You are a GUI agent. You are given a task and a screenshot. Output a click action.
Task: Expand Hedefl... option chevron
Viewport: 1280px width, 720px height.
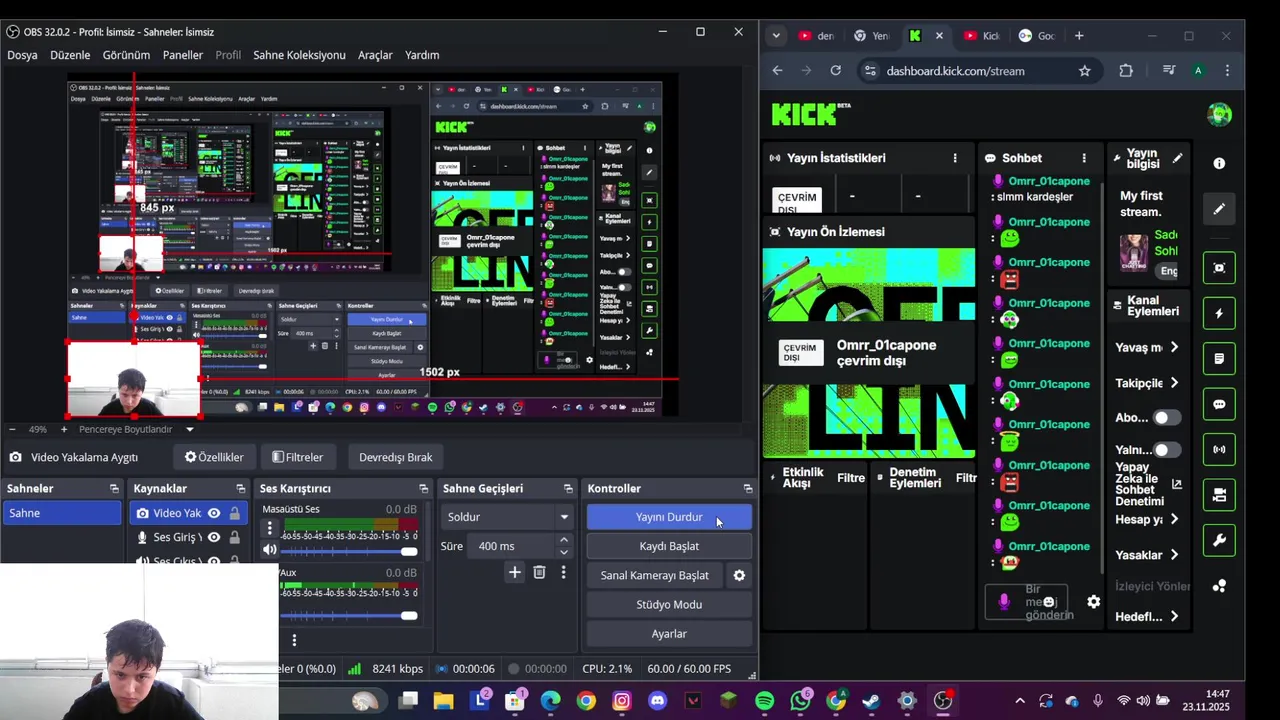1174,616
